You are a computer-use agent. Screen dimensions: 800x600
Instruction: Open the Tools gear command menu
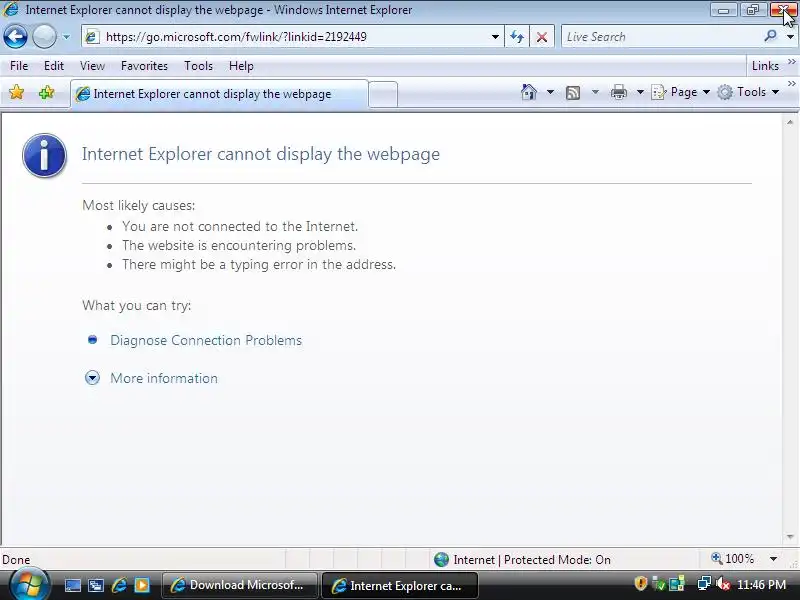coord(748,92)
